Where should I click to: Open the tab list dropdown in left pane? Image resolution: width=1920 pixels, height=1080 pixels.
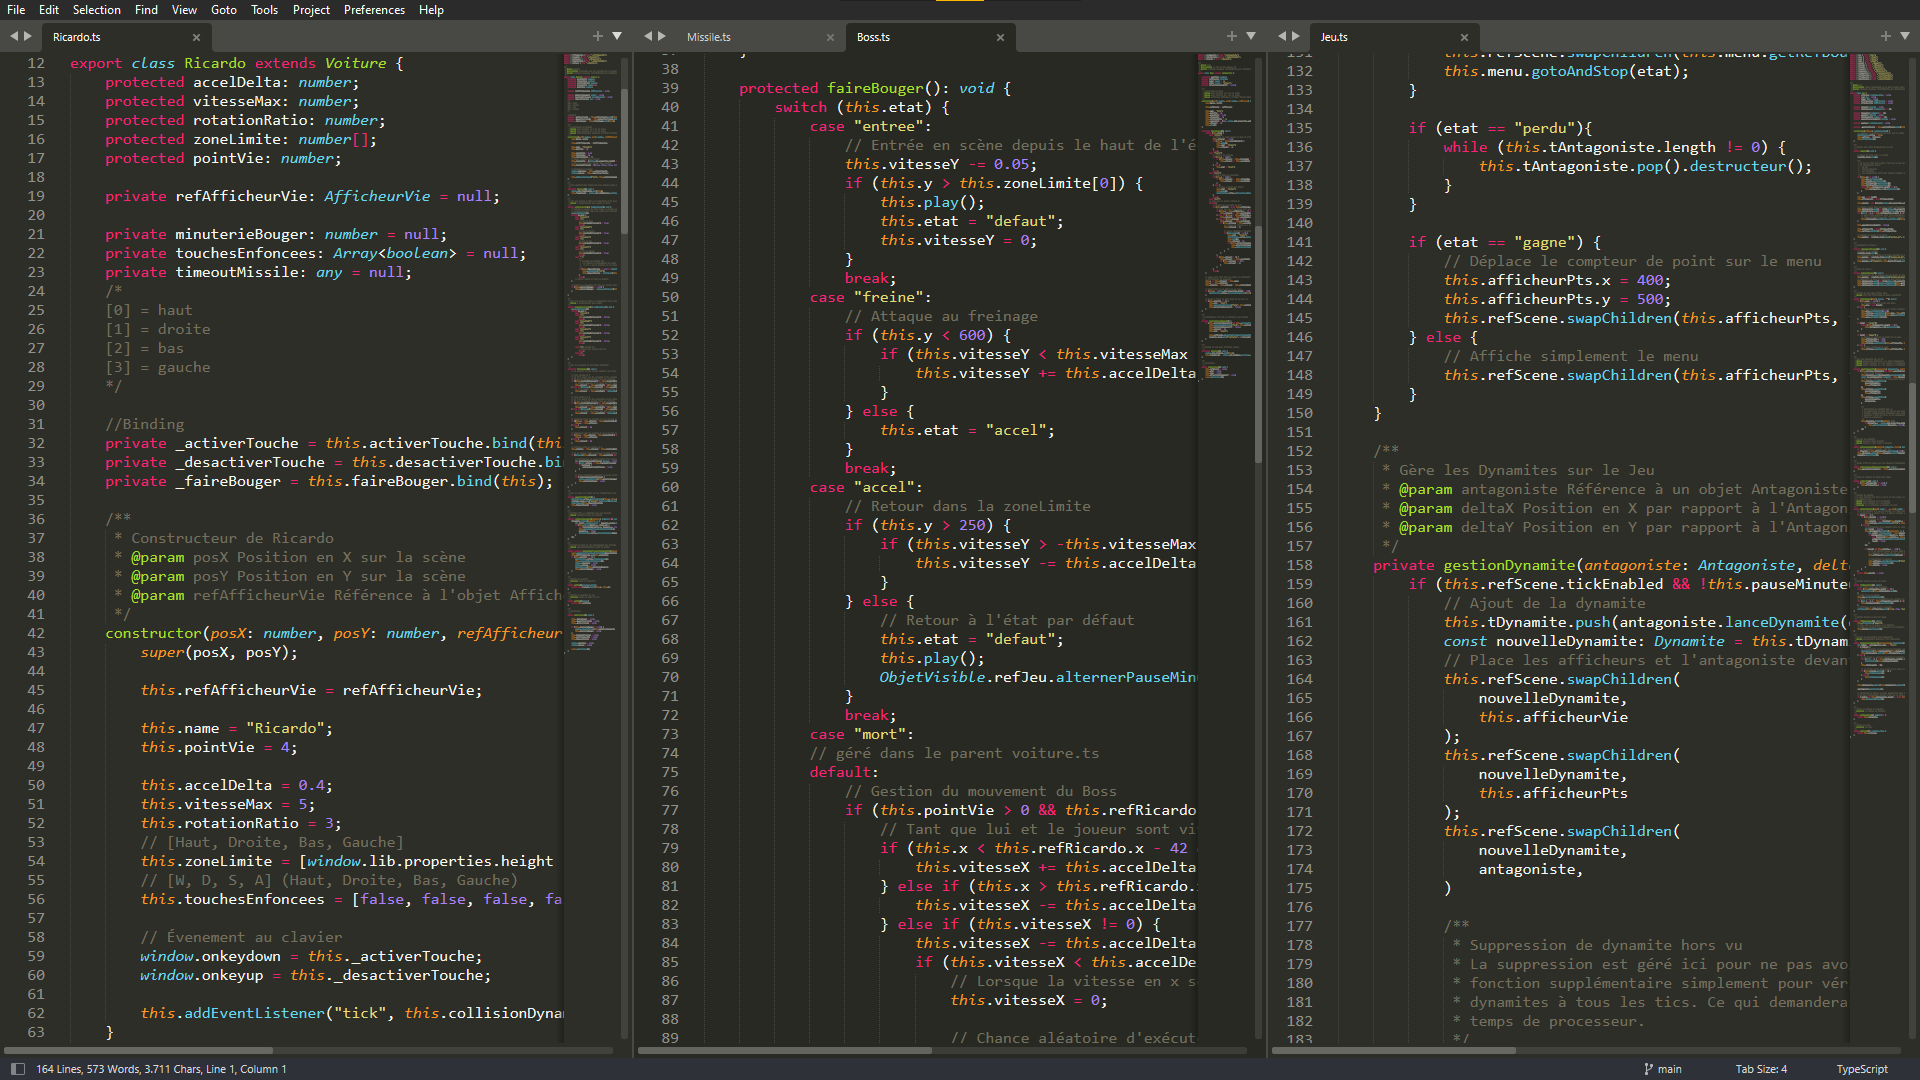617,36
